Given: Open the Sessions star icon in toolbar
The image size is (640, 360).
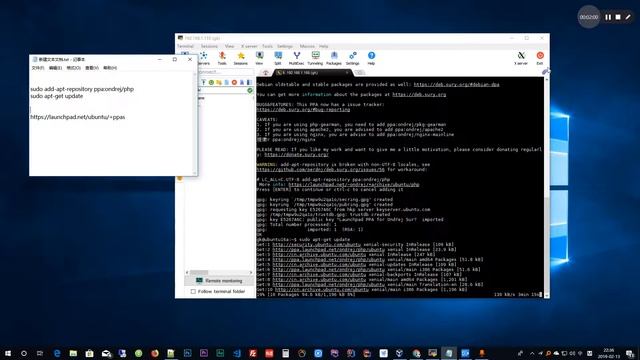Looking at the screenshot, I should [240, 58].
